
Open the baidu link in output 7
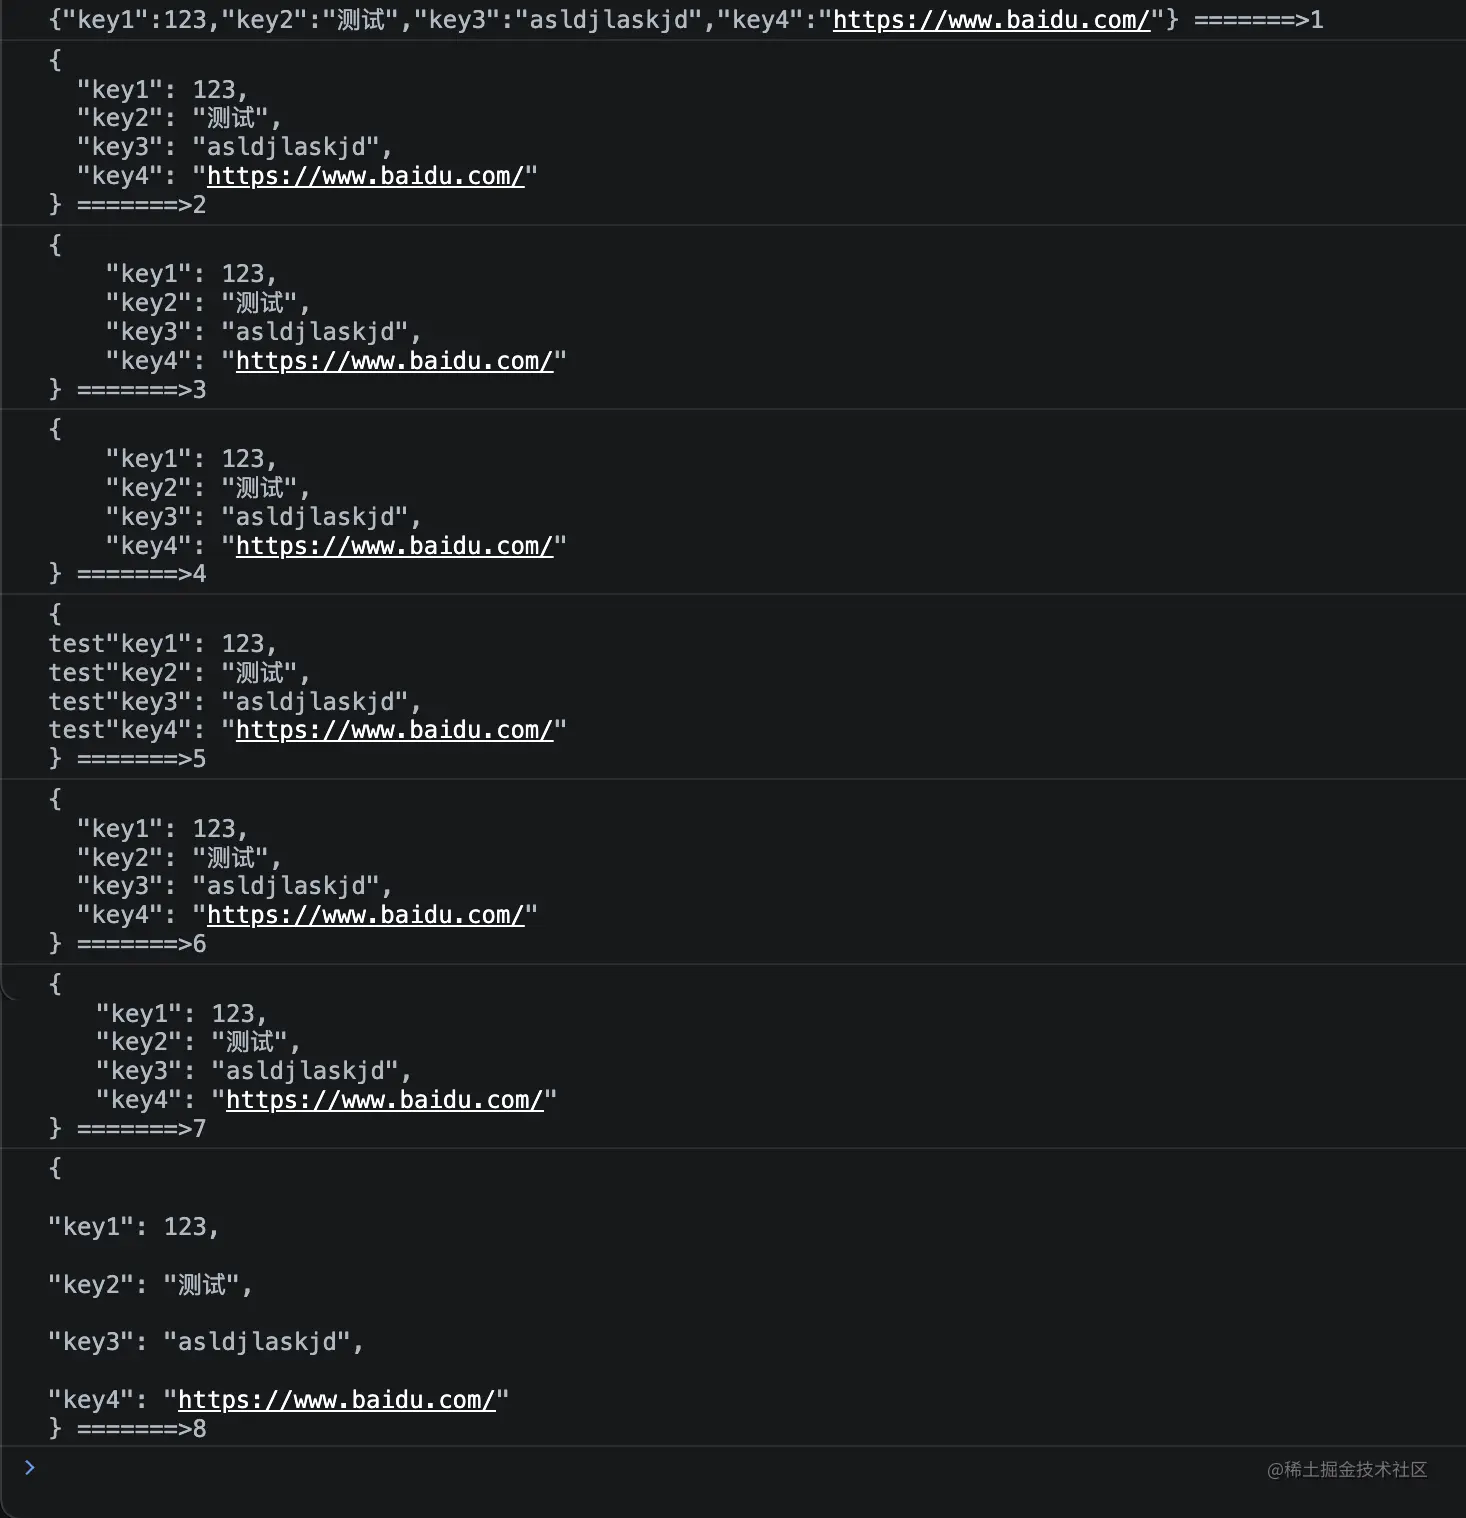click(384, 1100)
